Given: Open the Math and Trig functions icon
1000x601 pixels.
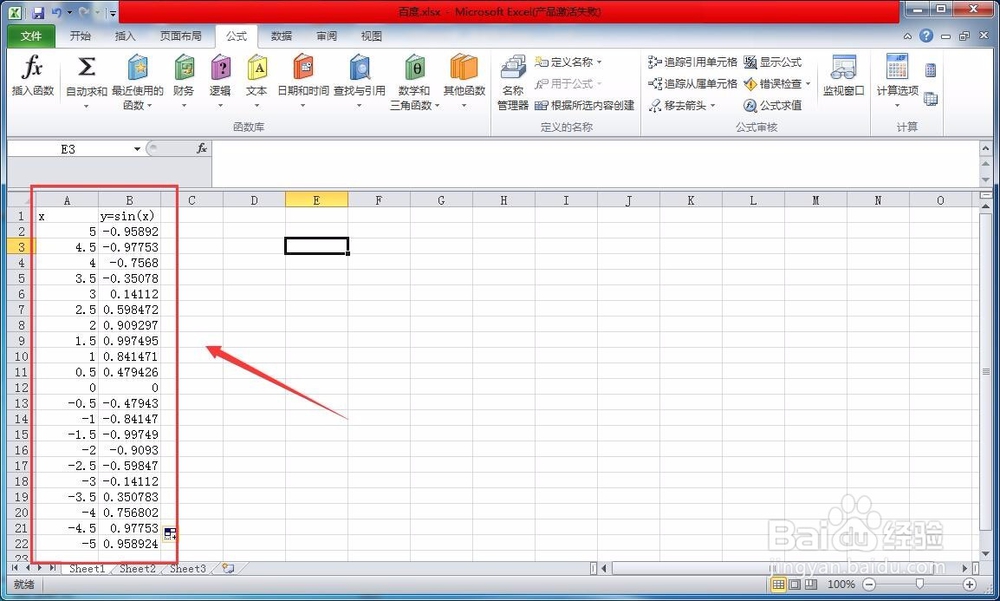Looking at the screenshot, I should 415,68.
